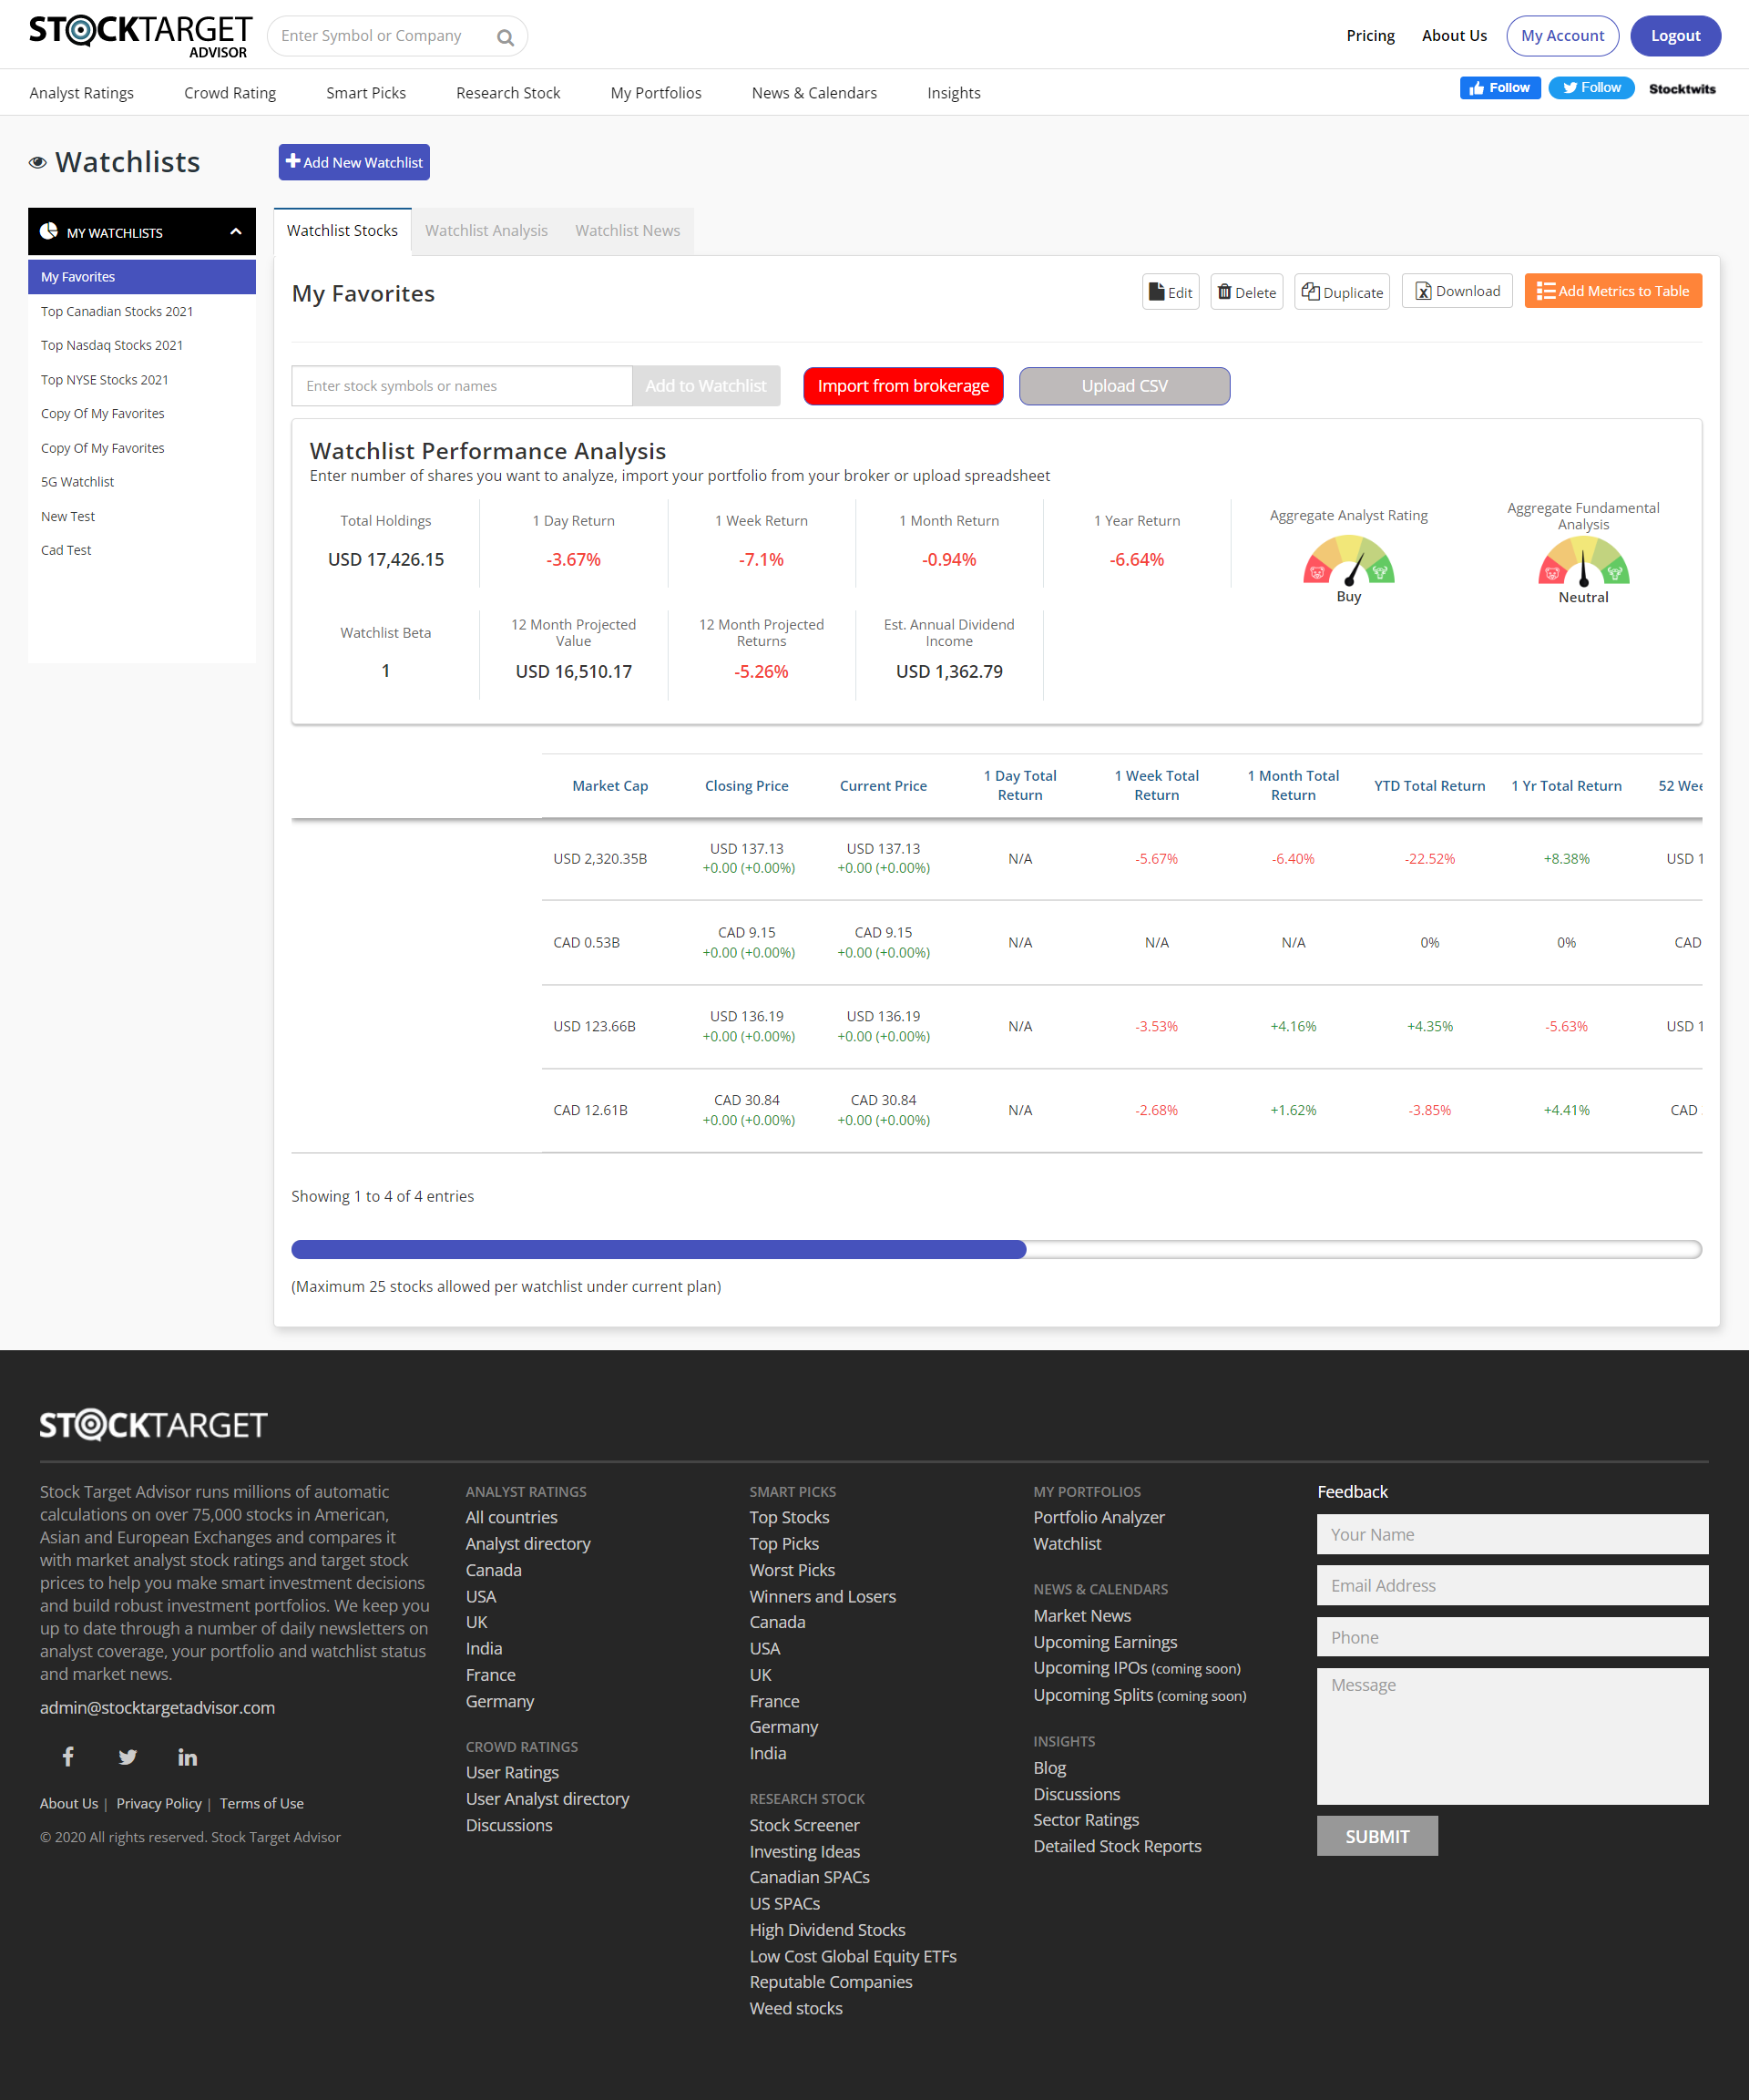The image size is (1749, 2100).
Task: Sort by 1 Week Total Return column
Action: (1156, 786)
